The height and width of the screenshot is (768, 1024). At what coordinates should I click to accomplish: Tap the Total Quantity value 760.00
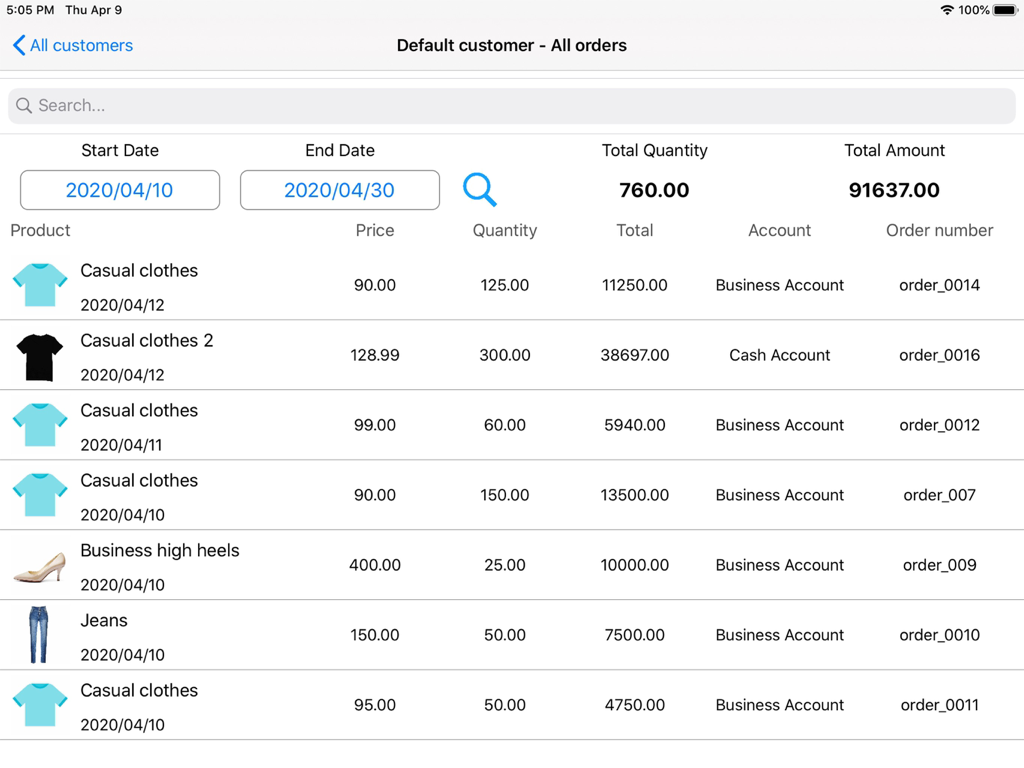[x=654, y=190]
